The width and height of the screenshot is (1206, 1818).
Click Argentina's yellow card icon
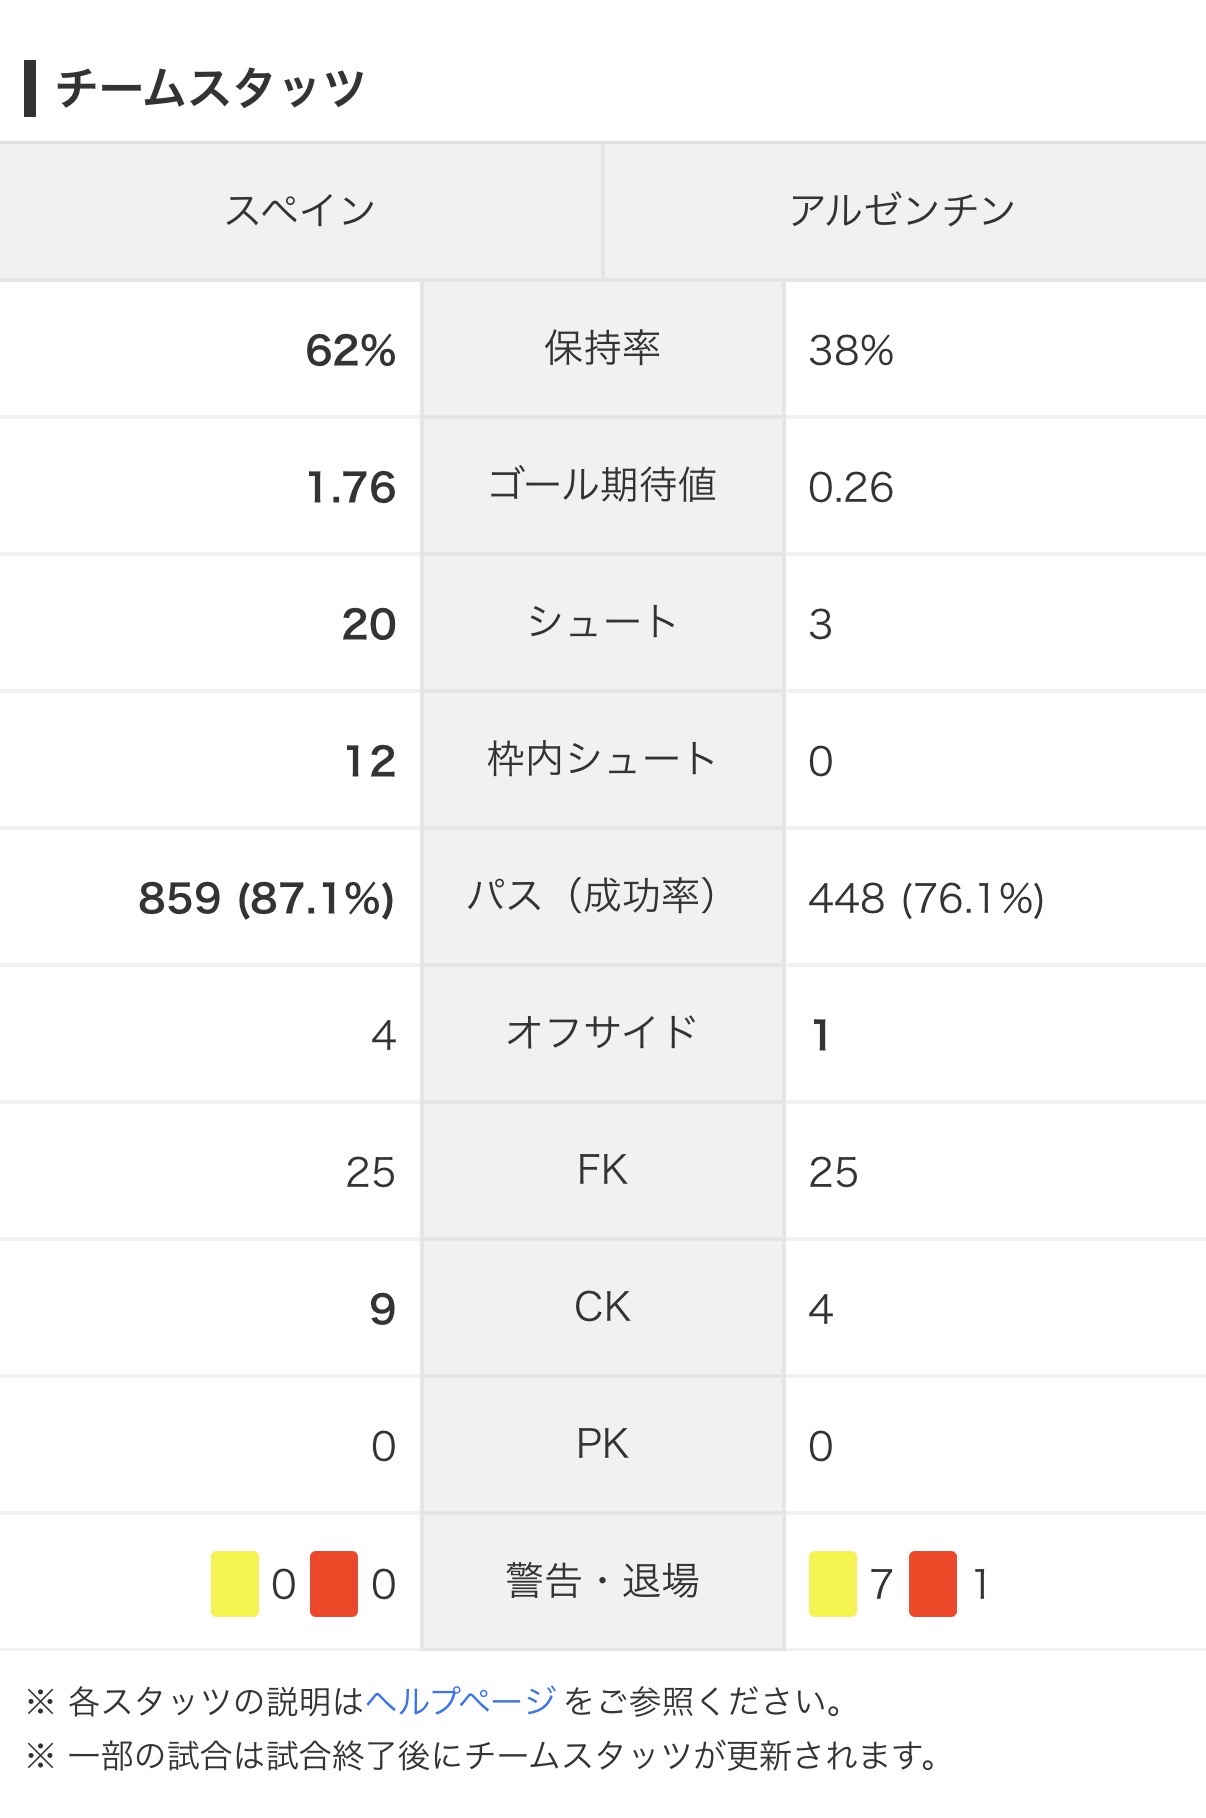(x=833, y=1584)
